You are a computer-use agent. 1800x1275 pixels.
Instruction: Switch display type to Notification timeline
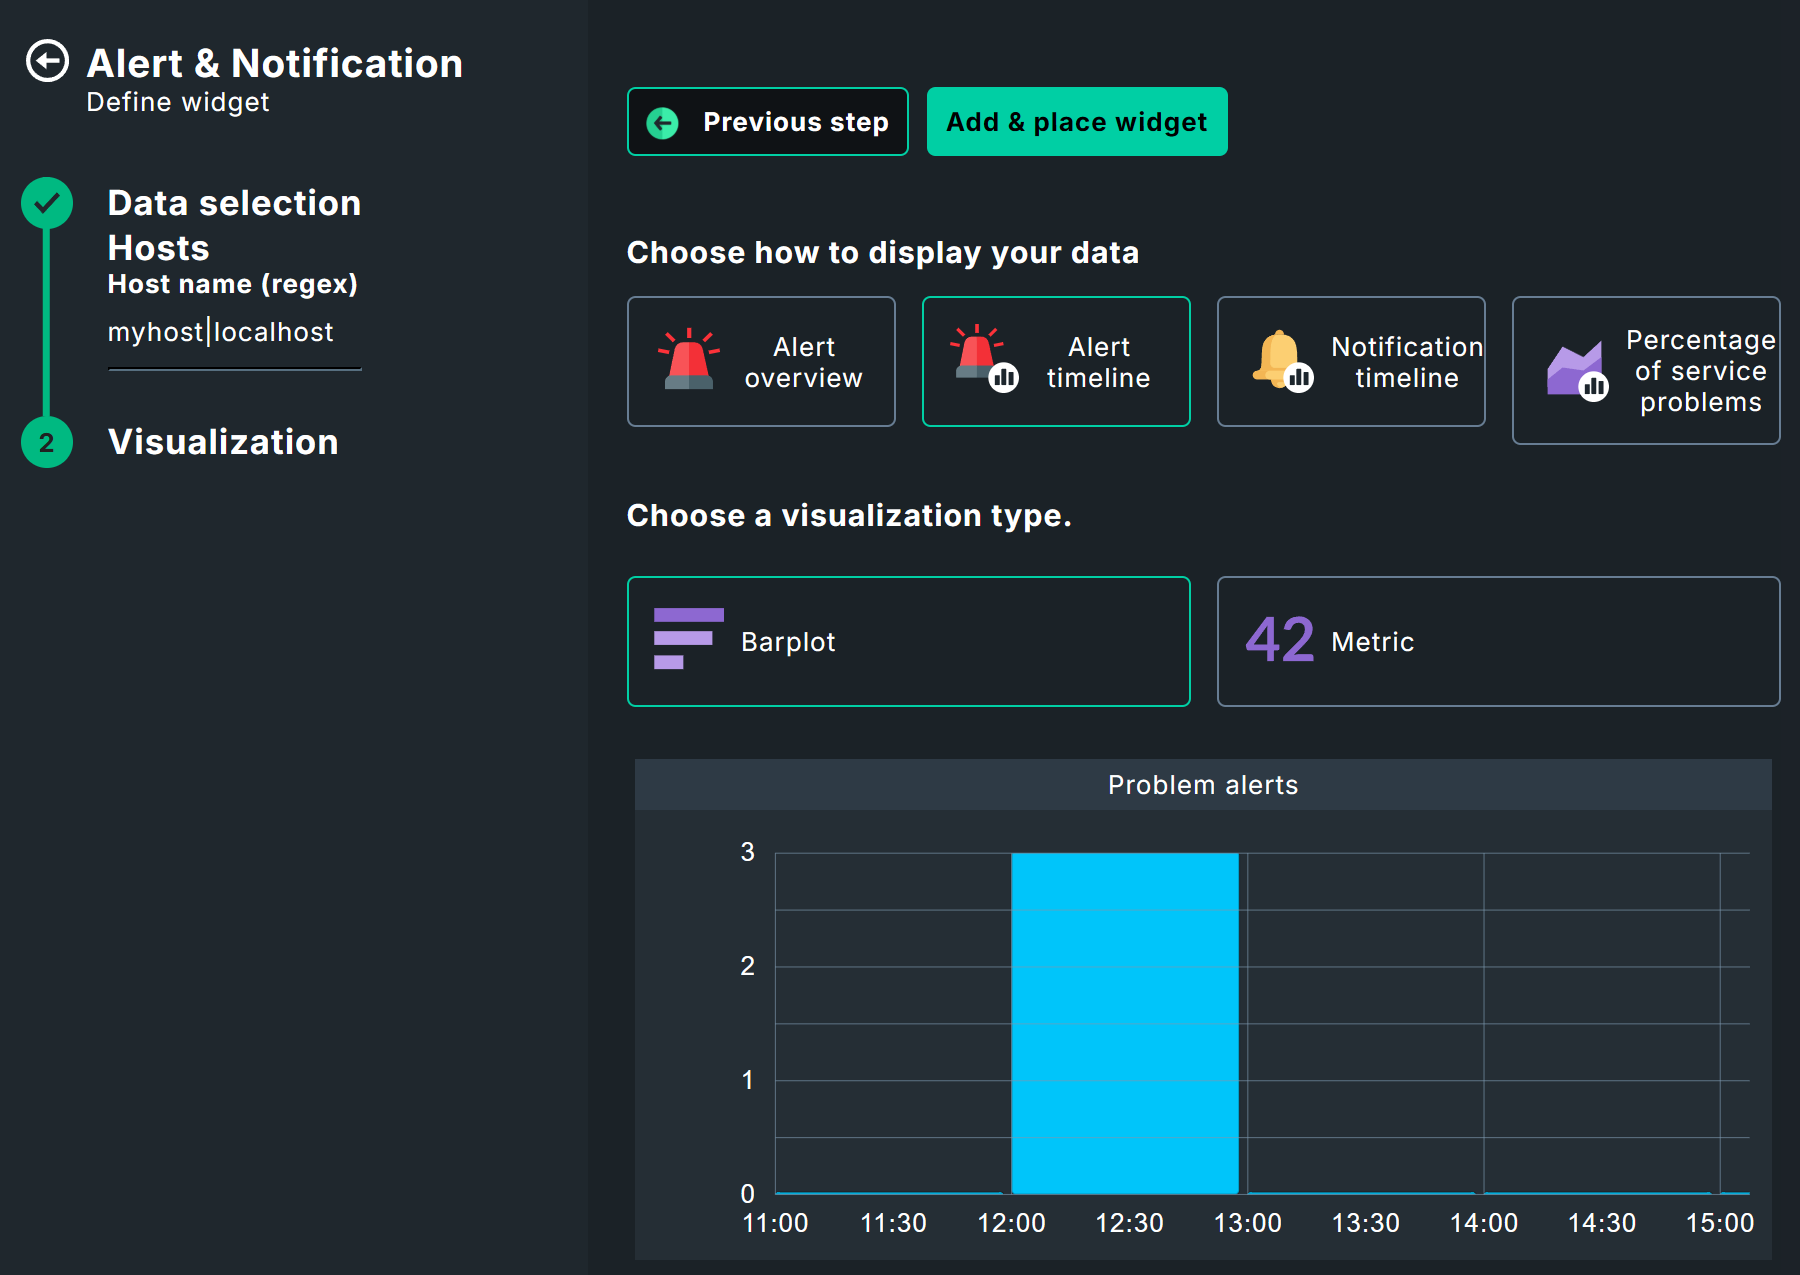1351,361
